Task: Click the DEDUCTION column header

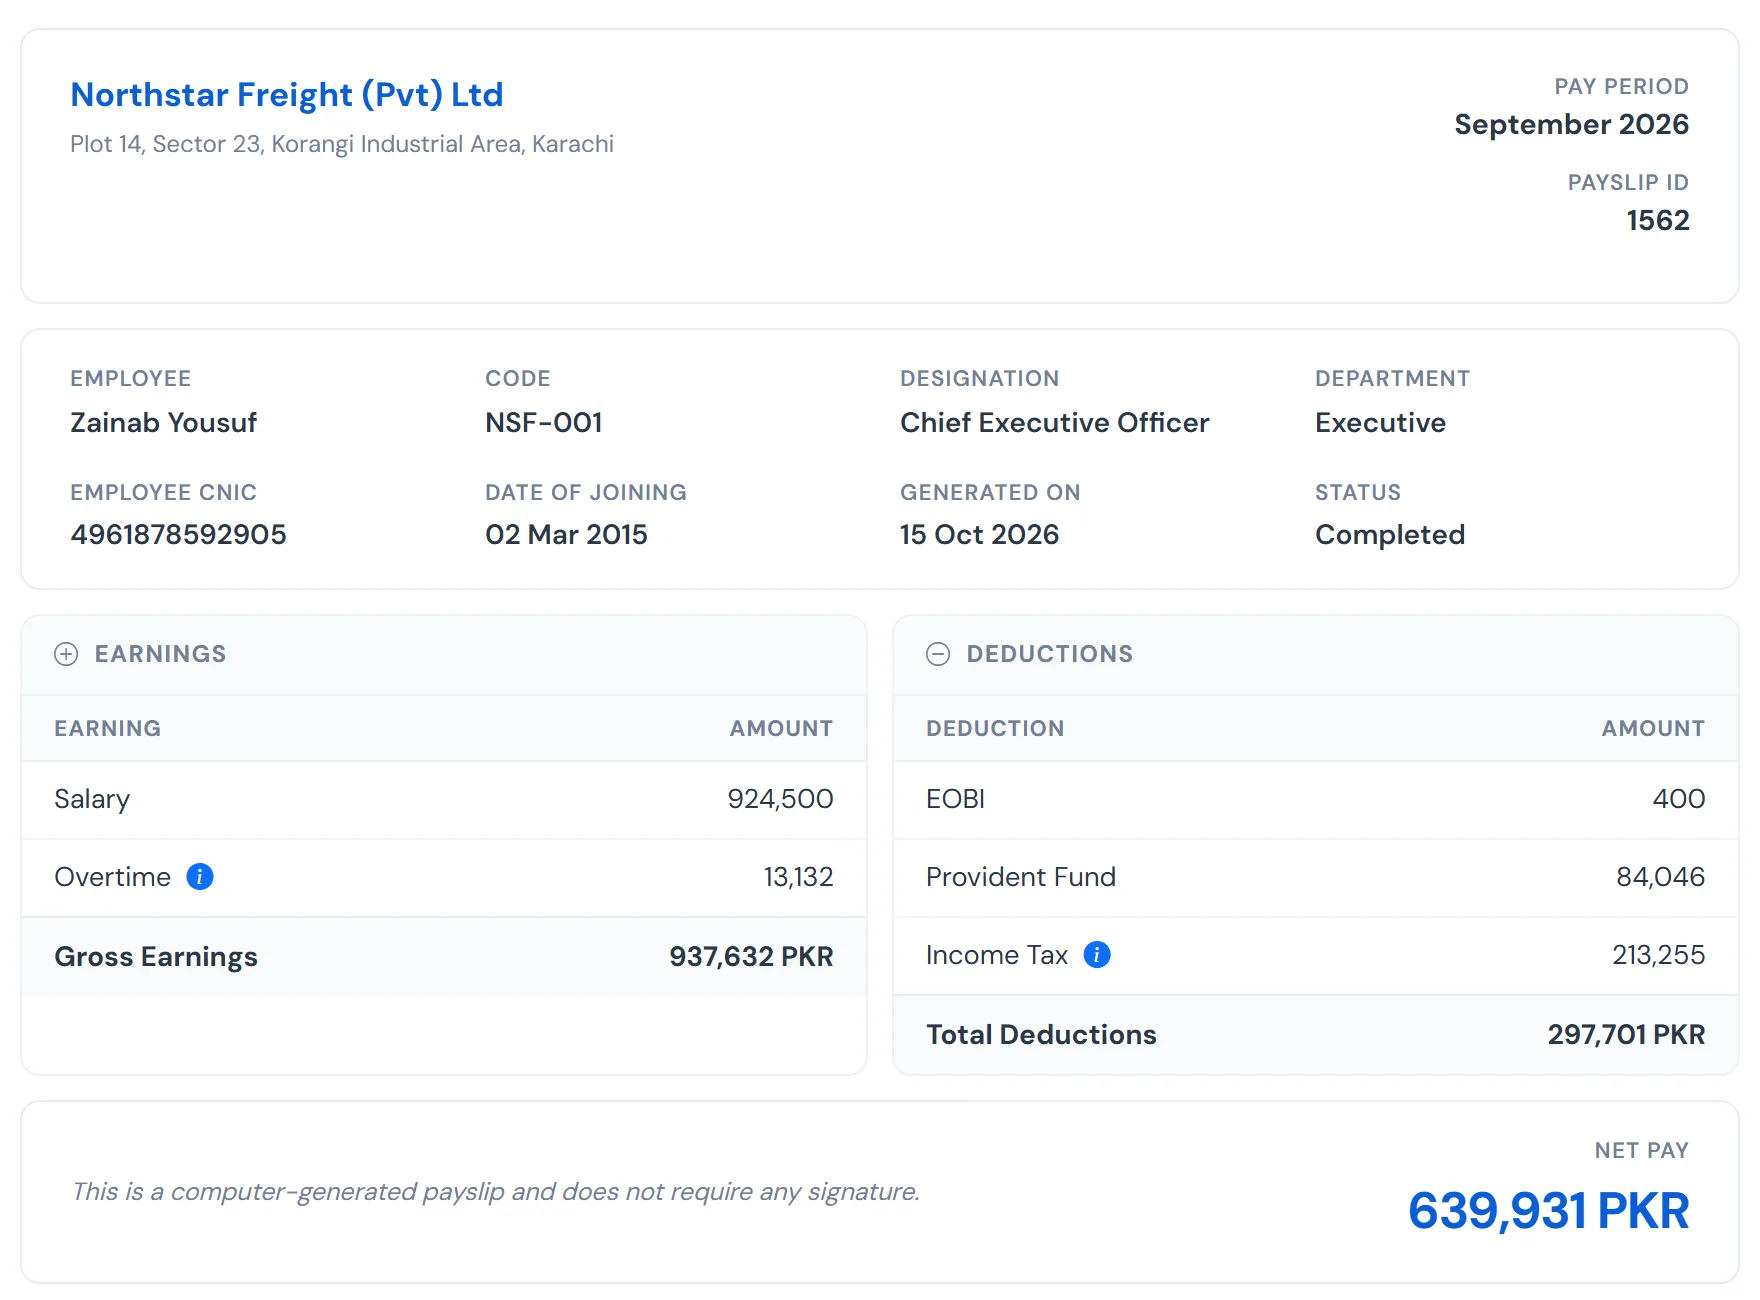Action: [995, 729]
